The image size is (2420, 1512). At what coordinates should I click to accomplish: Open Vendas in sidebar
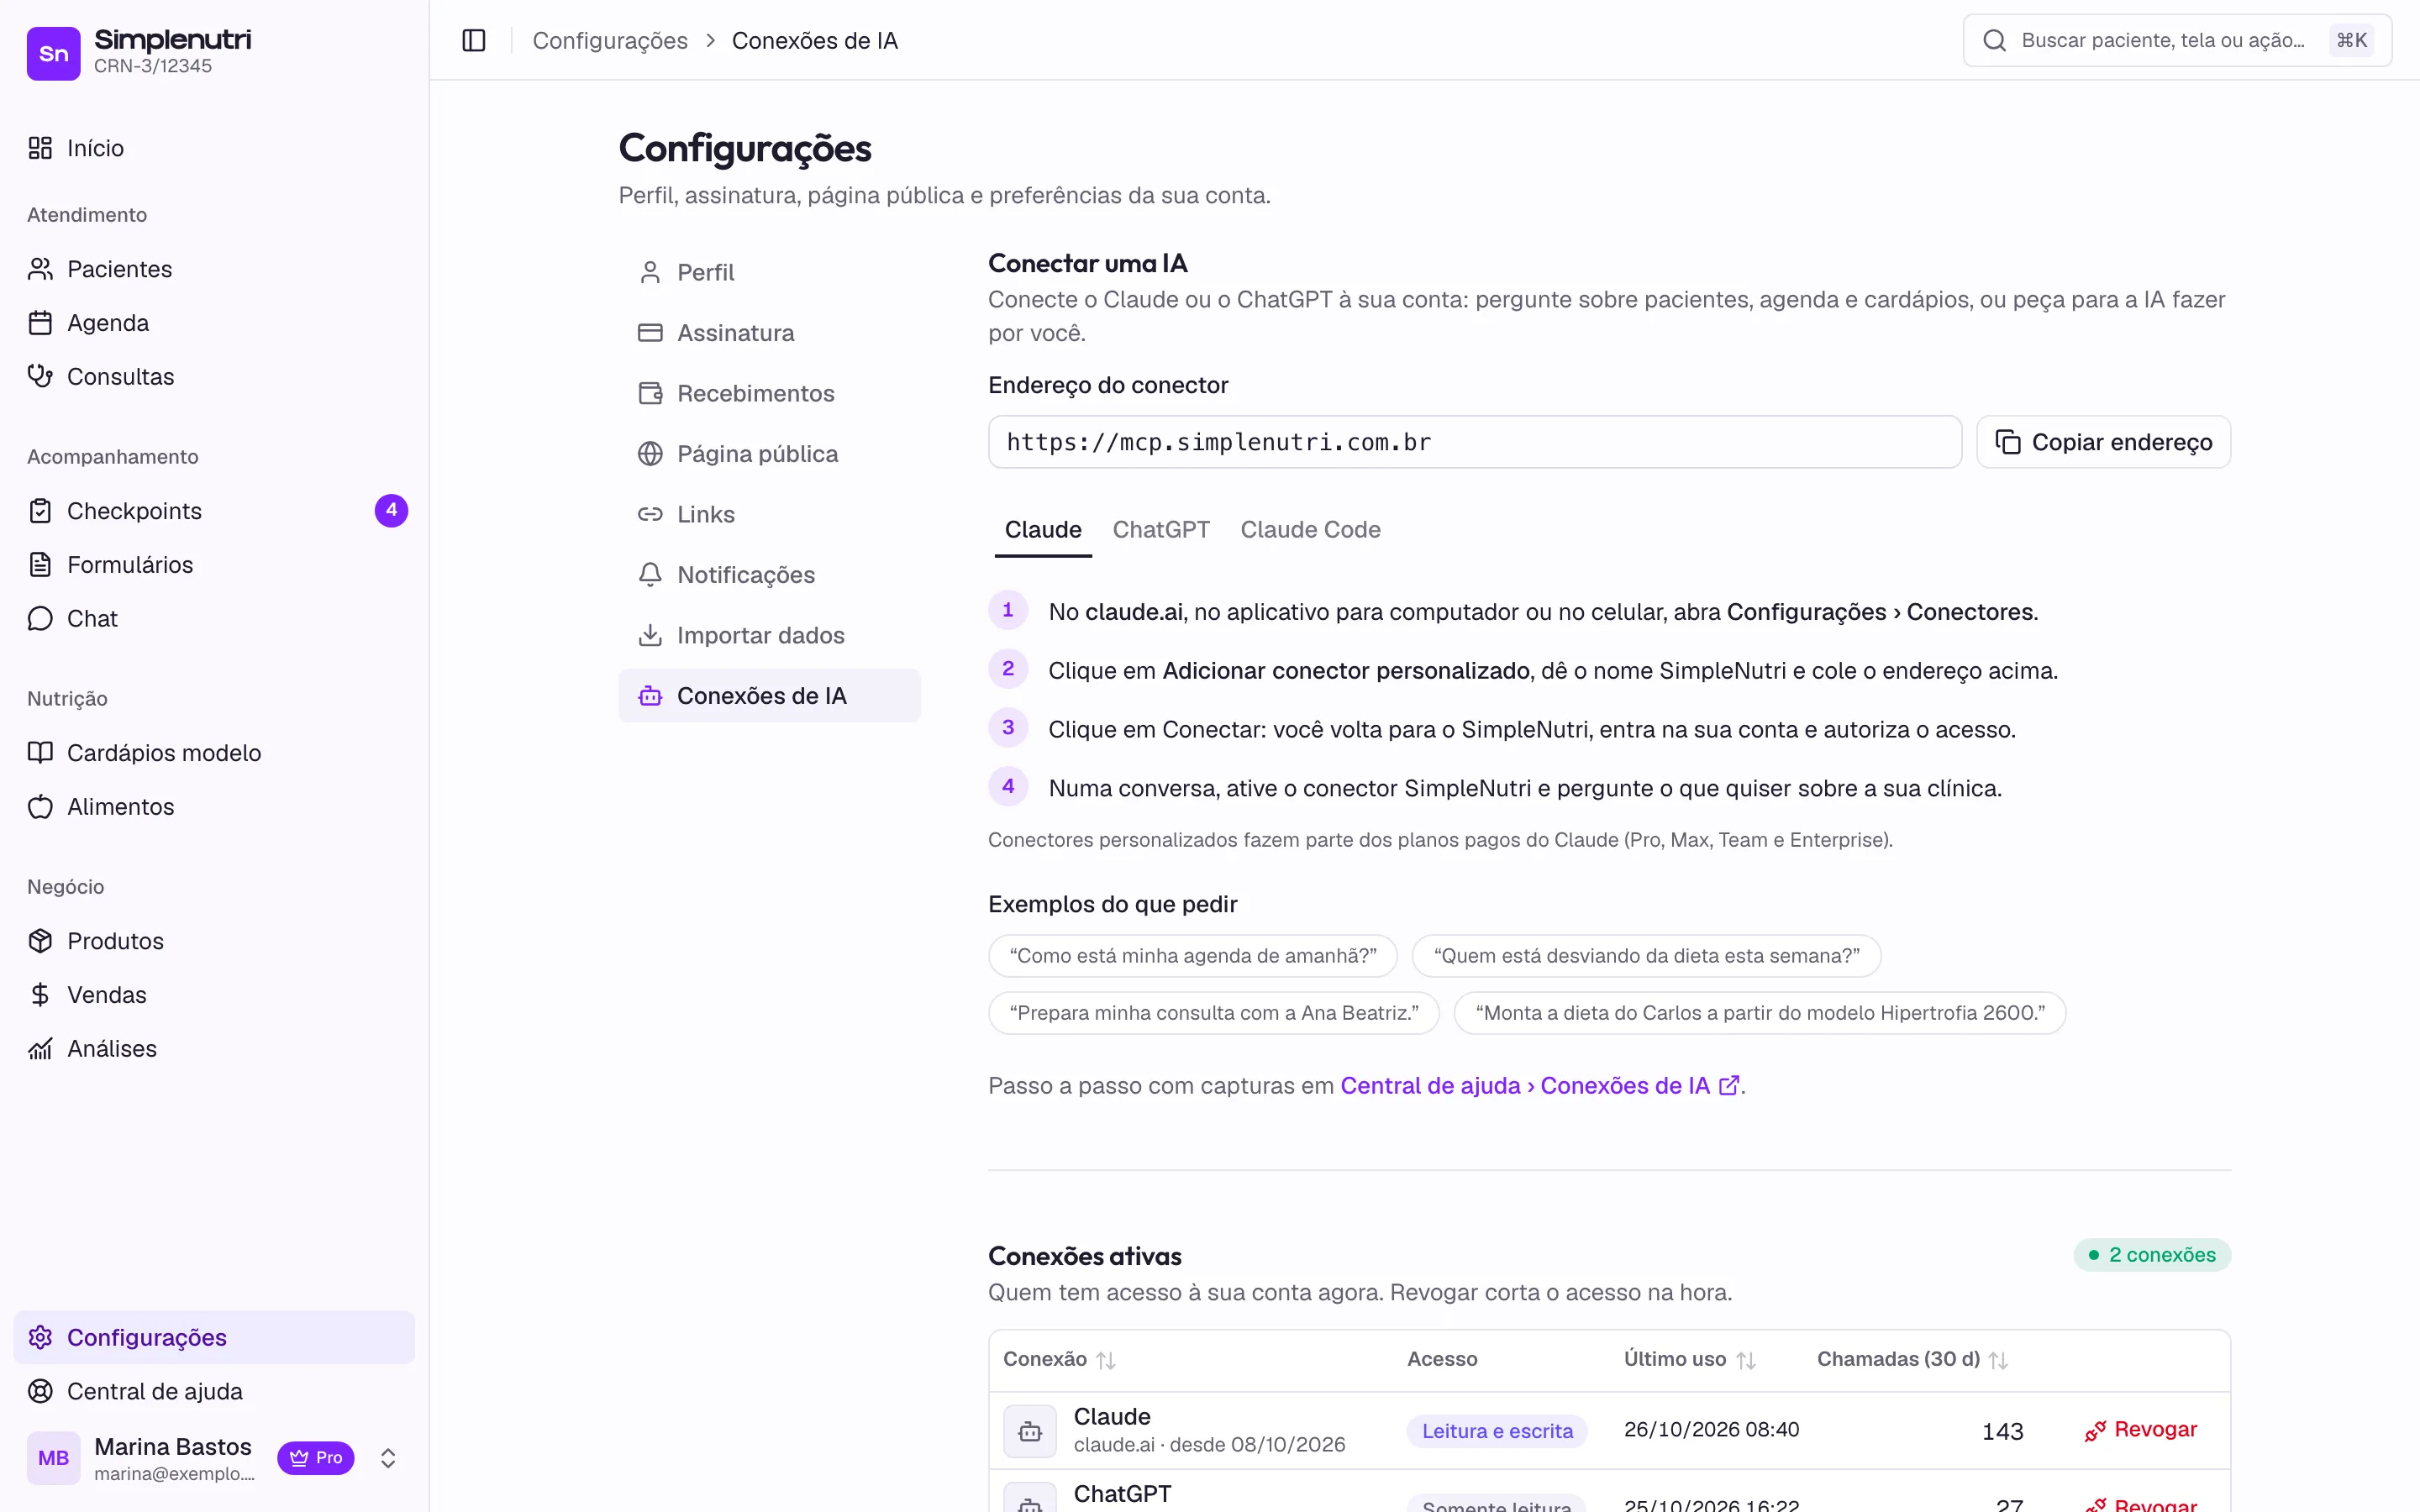pos(214,995)
